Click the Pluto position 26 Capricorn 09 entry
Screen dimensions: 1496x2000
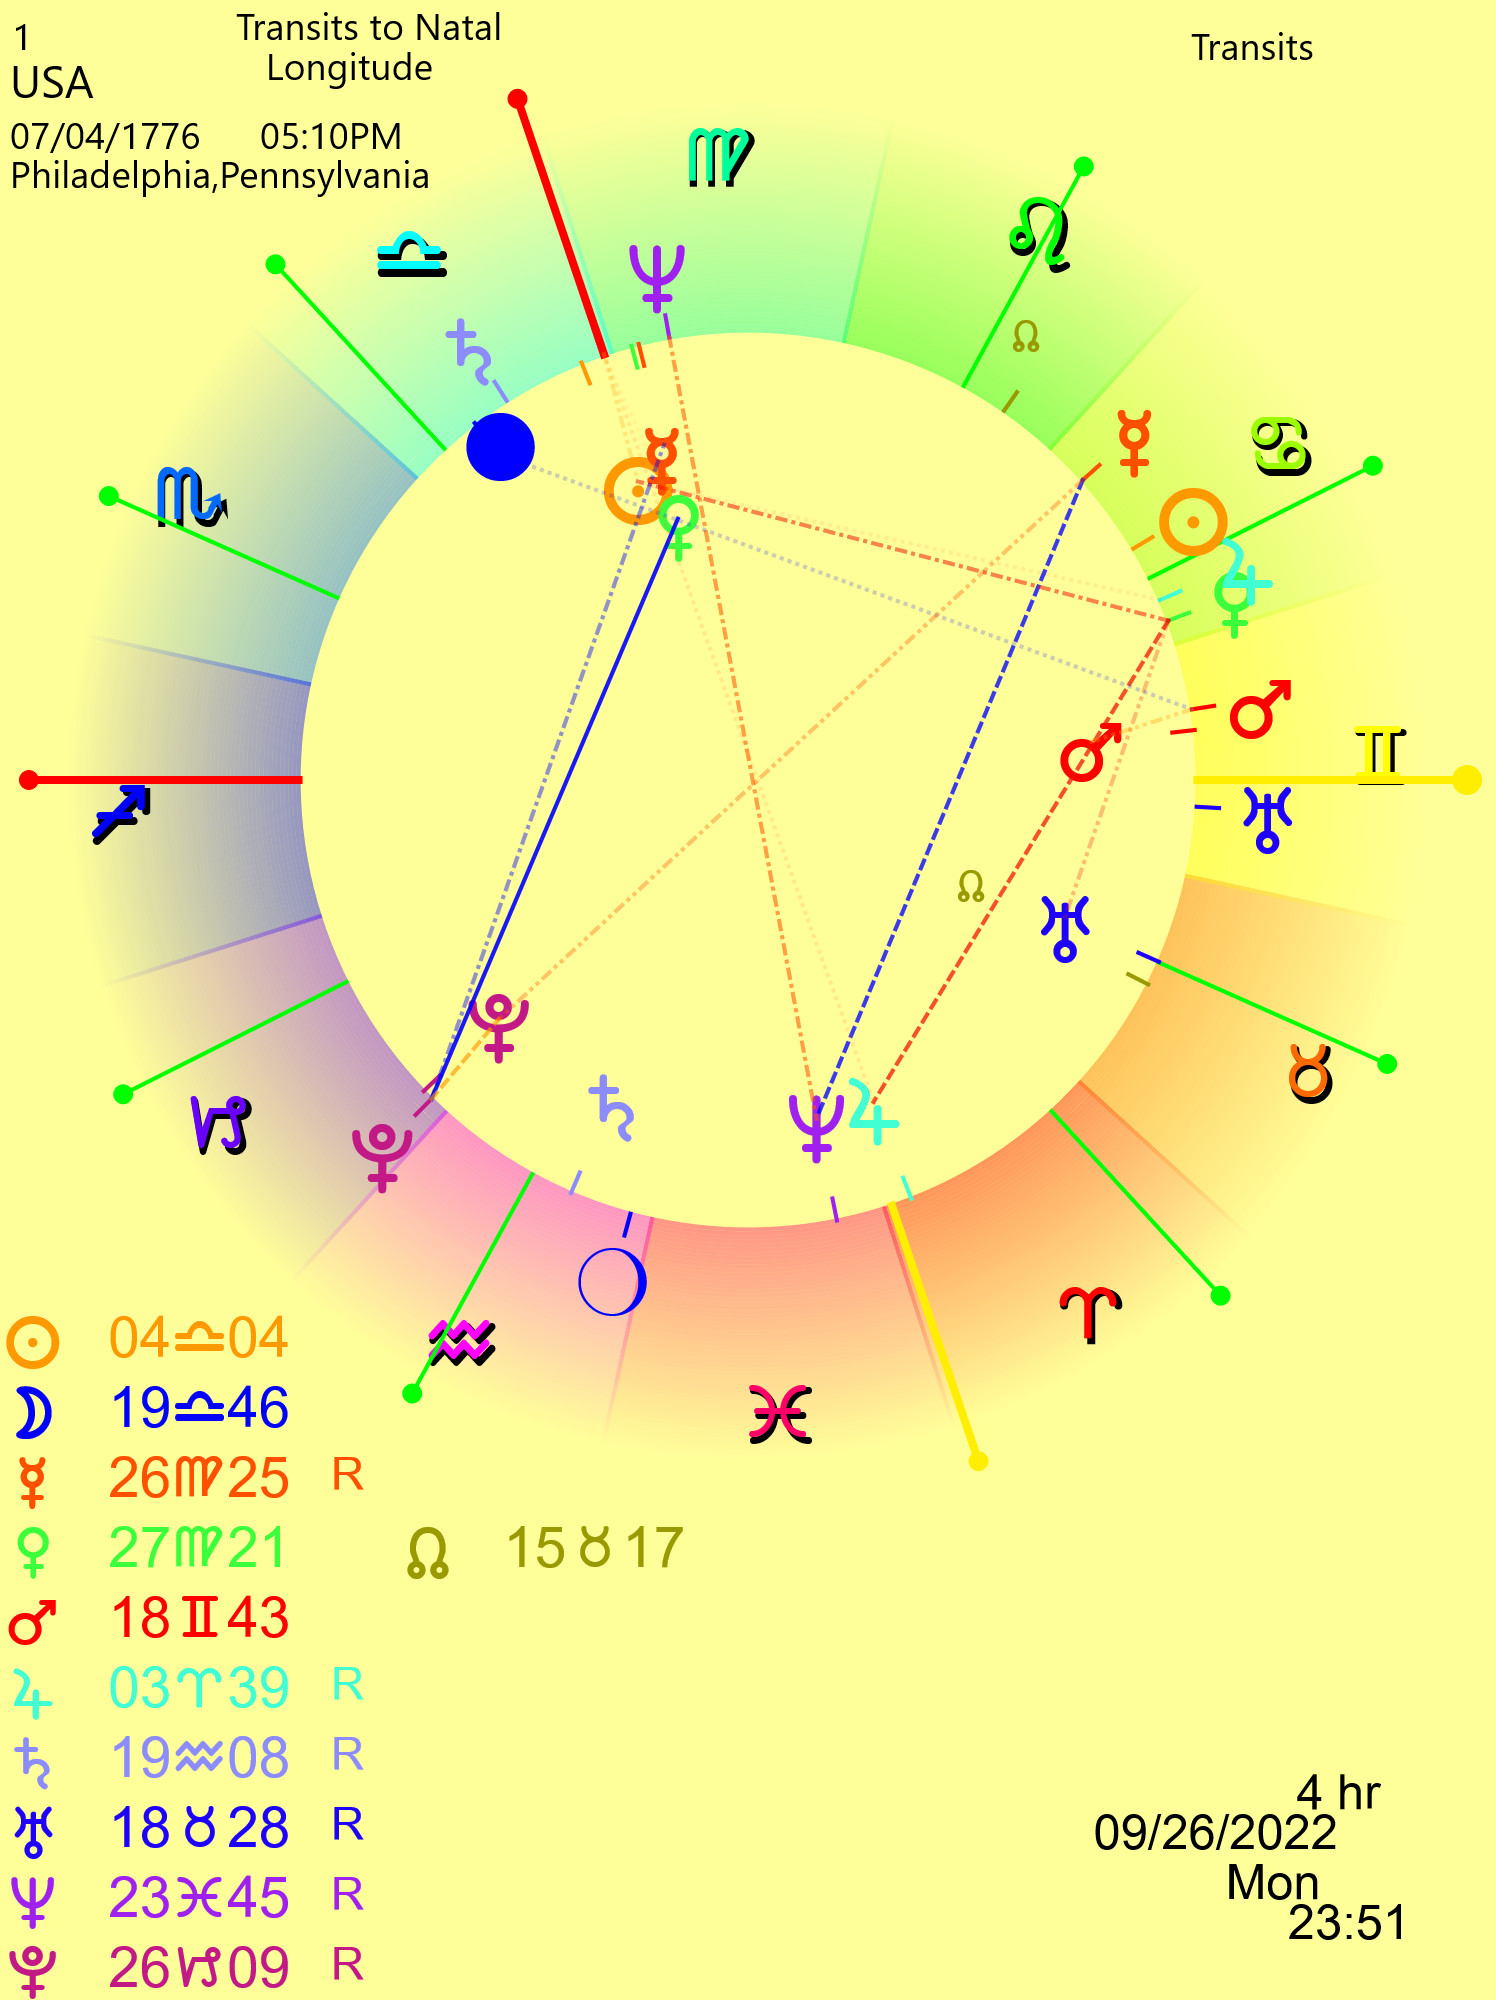coord(198,1968)
